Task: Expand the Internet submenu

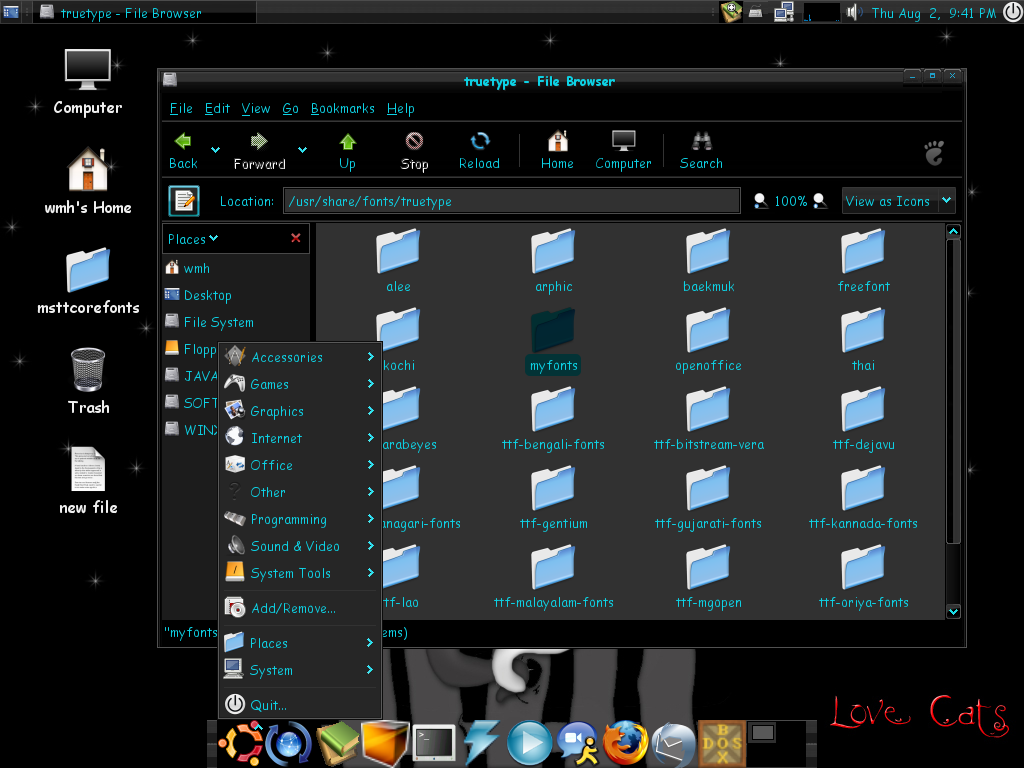Action: tap(300, 438)
